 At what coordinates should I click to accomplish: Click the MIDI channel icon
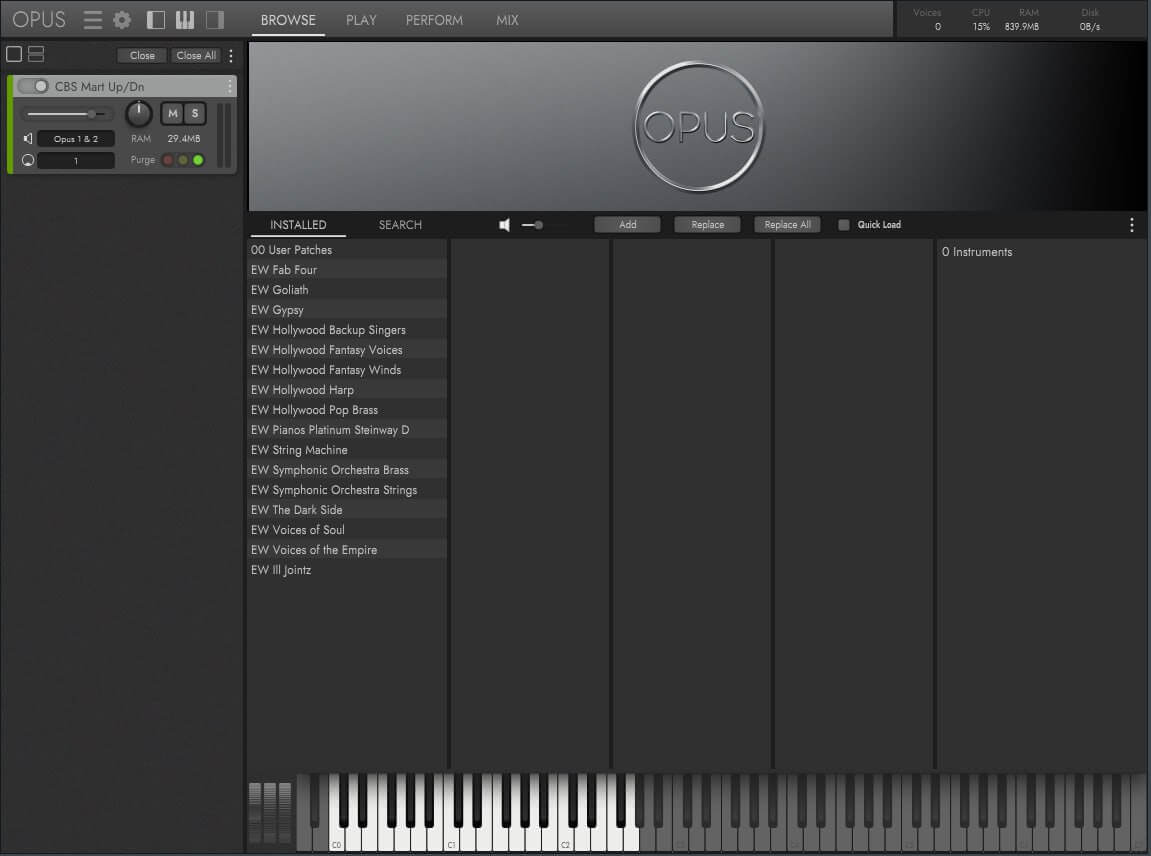click(28, 160)
